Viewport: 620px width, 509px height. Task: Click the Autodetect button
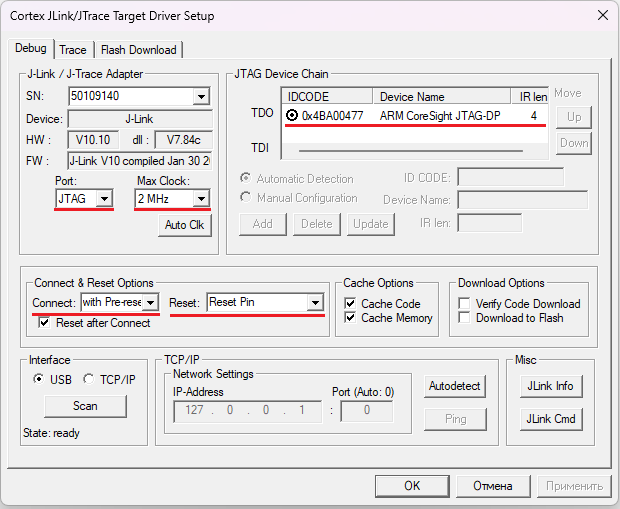pos(455,385)
